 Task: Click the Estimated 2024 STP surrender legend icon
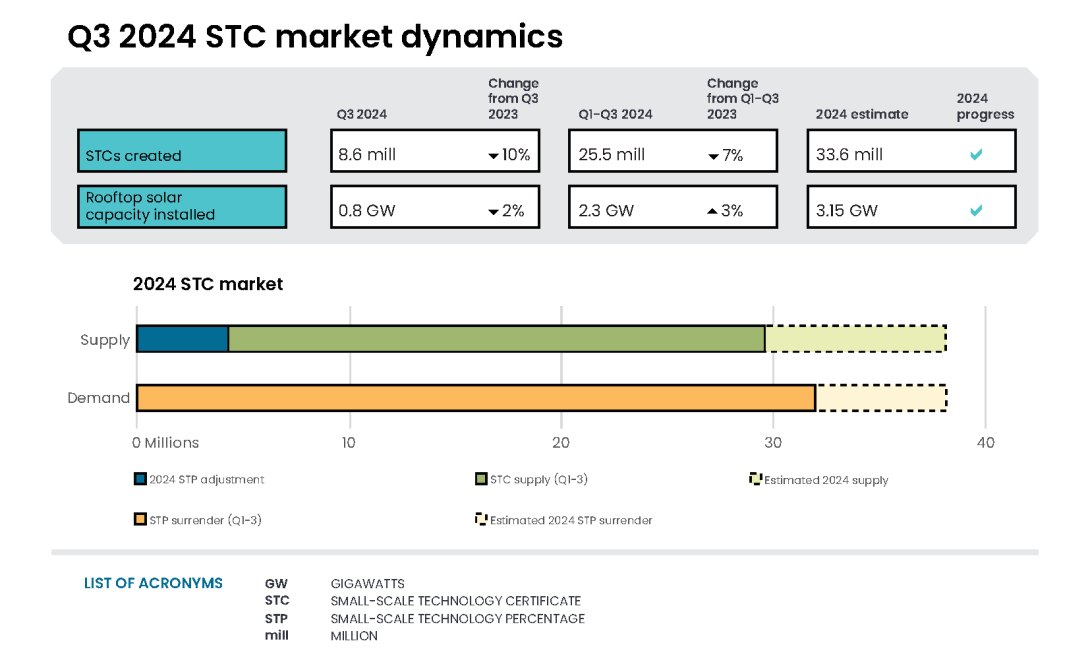tap(481, 519)
